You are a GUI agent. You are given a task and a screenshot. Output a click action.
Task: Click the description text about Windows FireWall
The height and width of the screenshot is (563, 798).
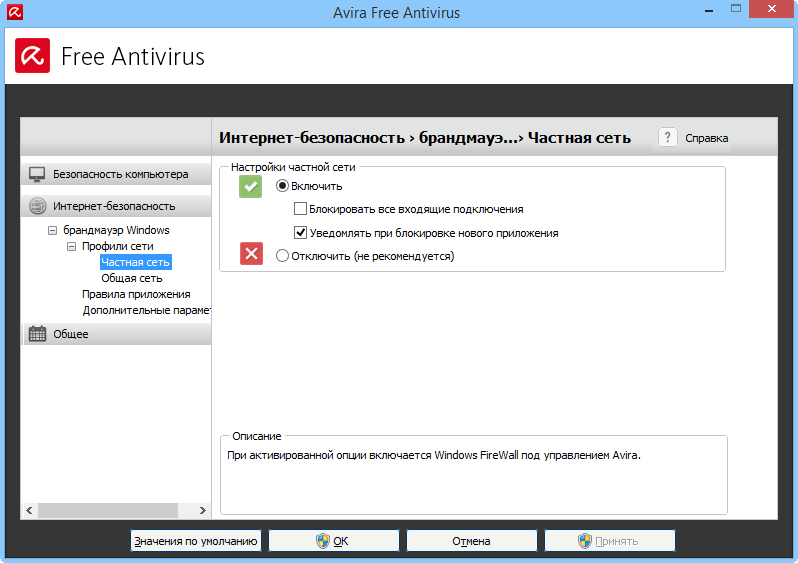pyautogui.click(x=434, y=455)
